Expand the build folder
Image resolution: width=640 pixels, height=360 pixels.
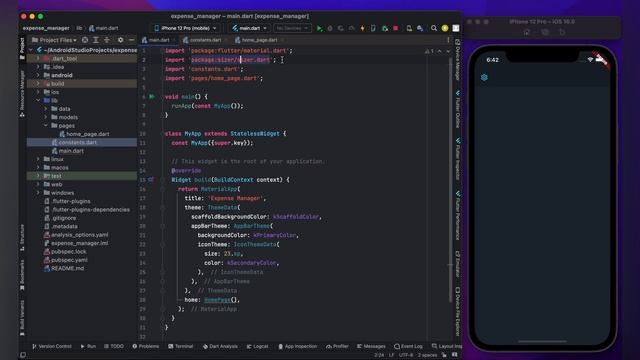tap(38, 84)
